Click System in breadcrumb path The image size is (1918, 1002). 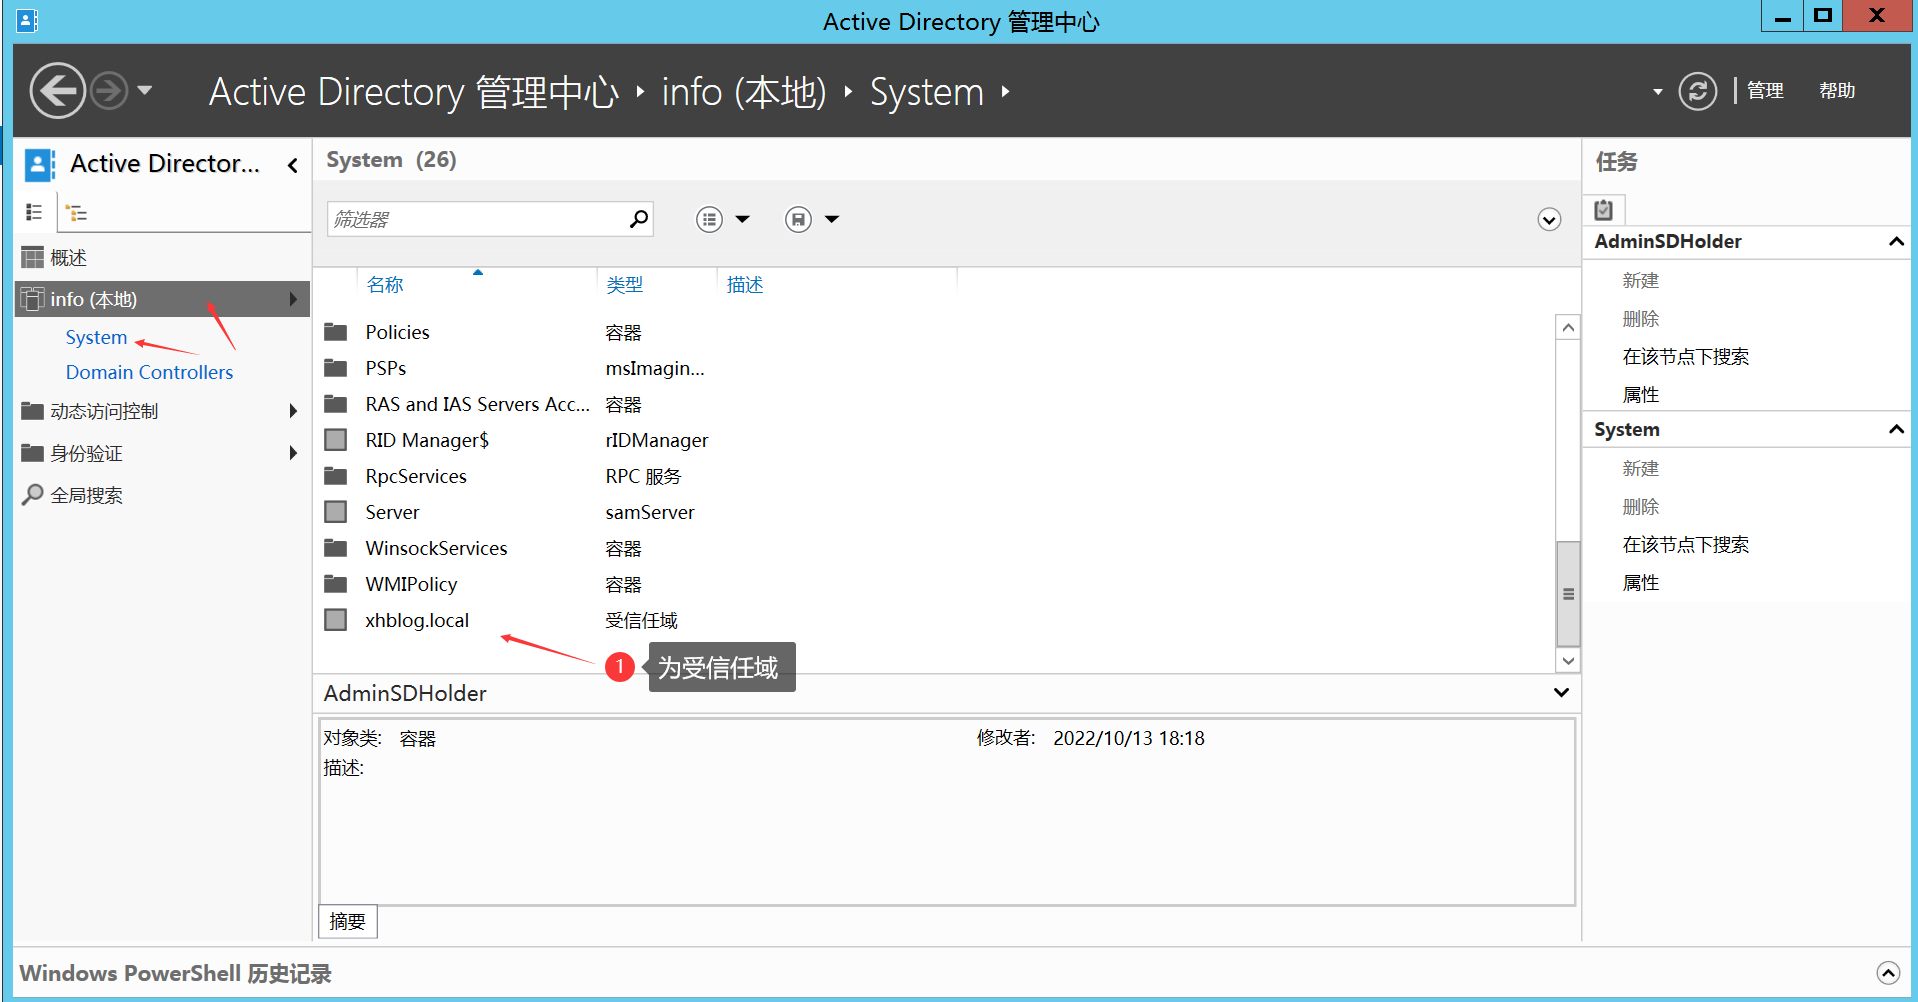tap(927, 92)
